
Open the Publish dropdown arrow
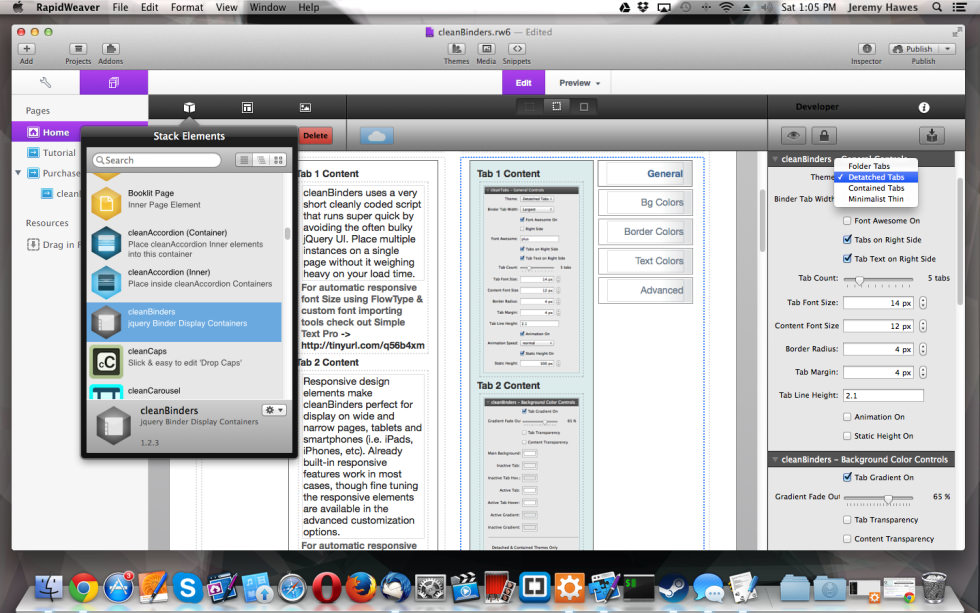point(948,49)
